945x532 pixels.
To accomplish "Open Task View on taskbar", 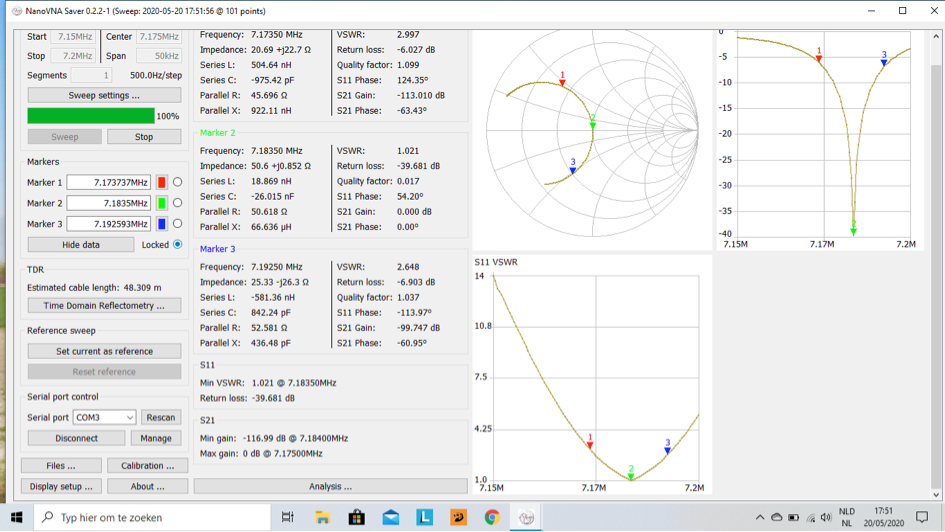I will [x=288, y=517].
